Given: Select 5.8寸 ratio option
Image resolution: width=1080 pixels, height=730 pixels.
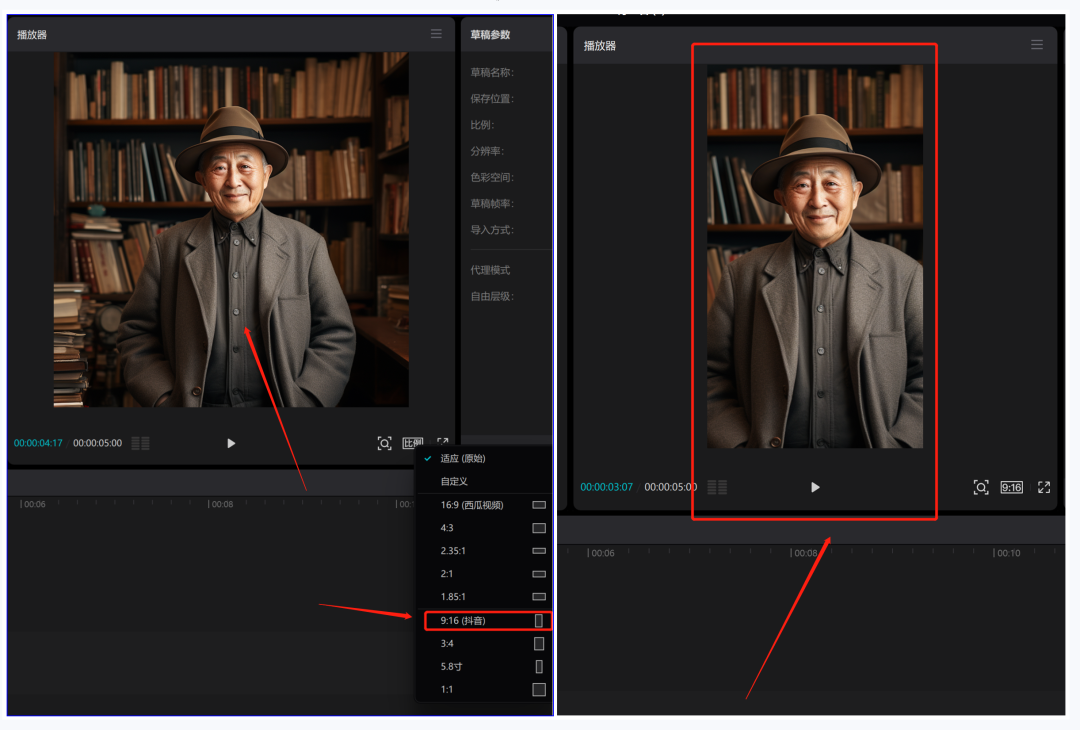Looking at the screenshot, I should tap(451, 667).
